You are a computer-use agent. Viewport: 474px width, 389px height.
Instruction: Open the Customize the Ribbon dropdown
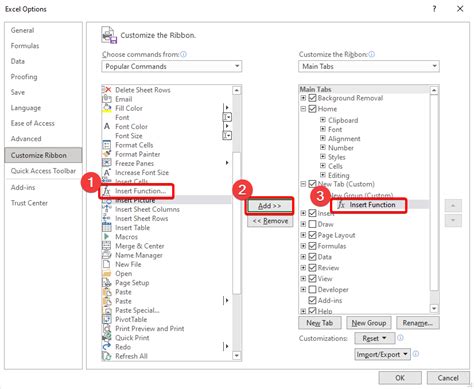[x=369, y=66]
